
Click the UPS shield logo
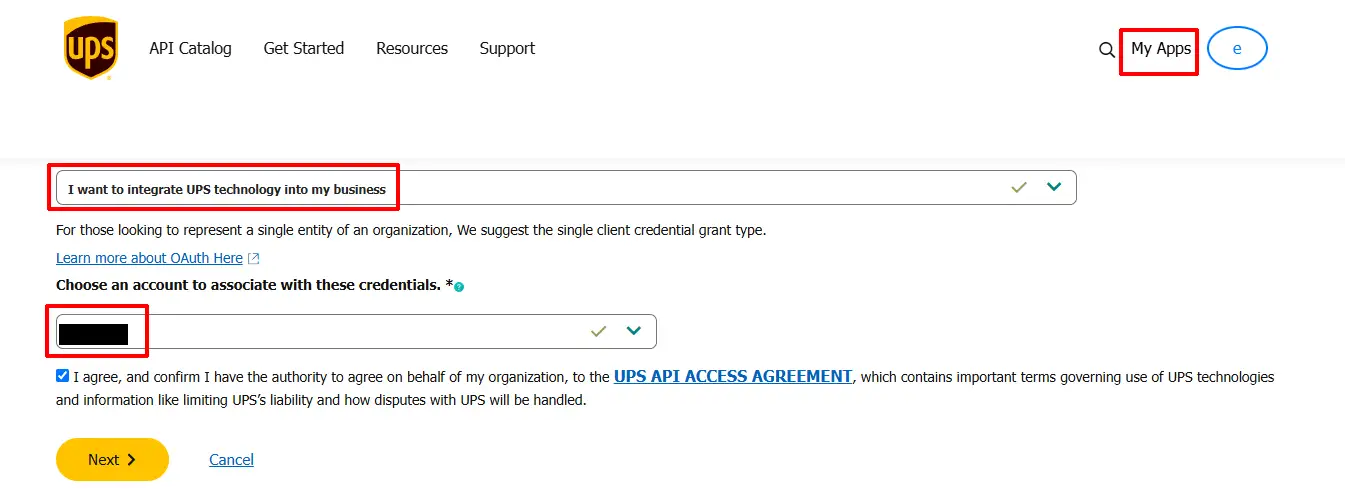91,50
